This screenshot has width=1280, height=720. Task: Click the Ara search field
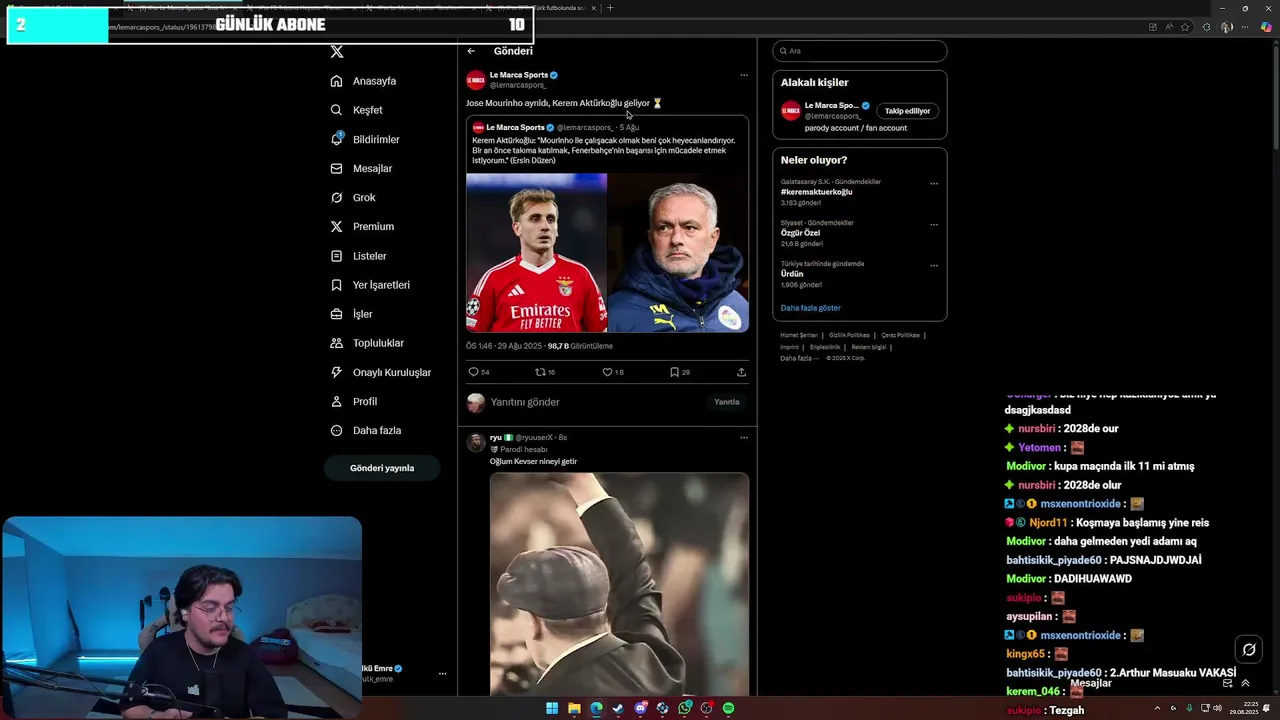pyautogui.click(x=859, y=51)
